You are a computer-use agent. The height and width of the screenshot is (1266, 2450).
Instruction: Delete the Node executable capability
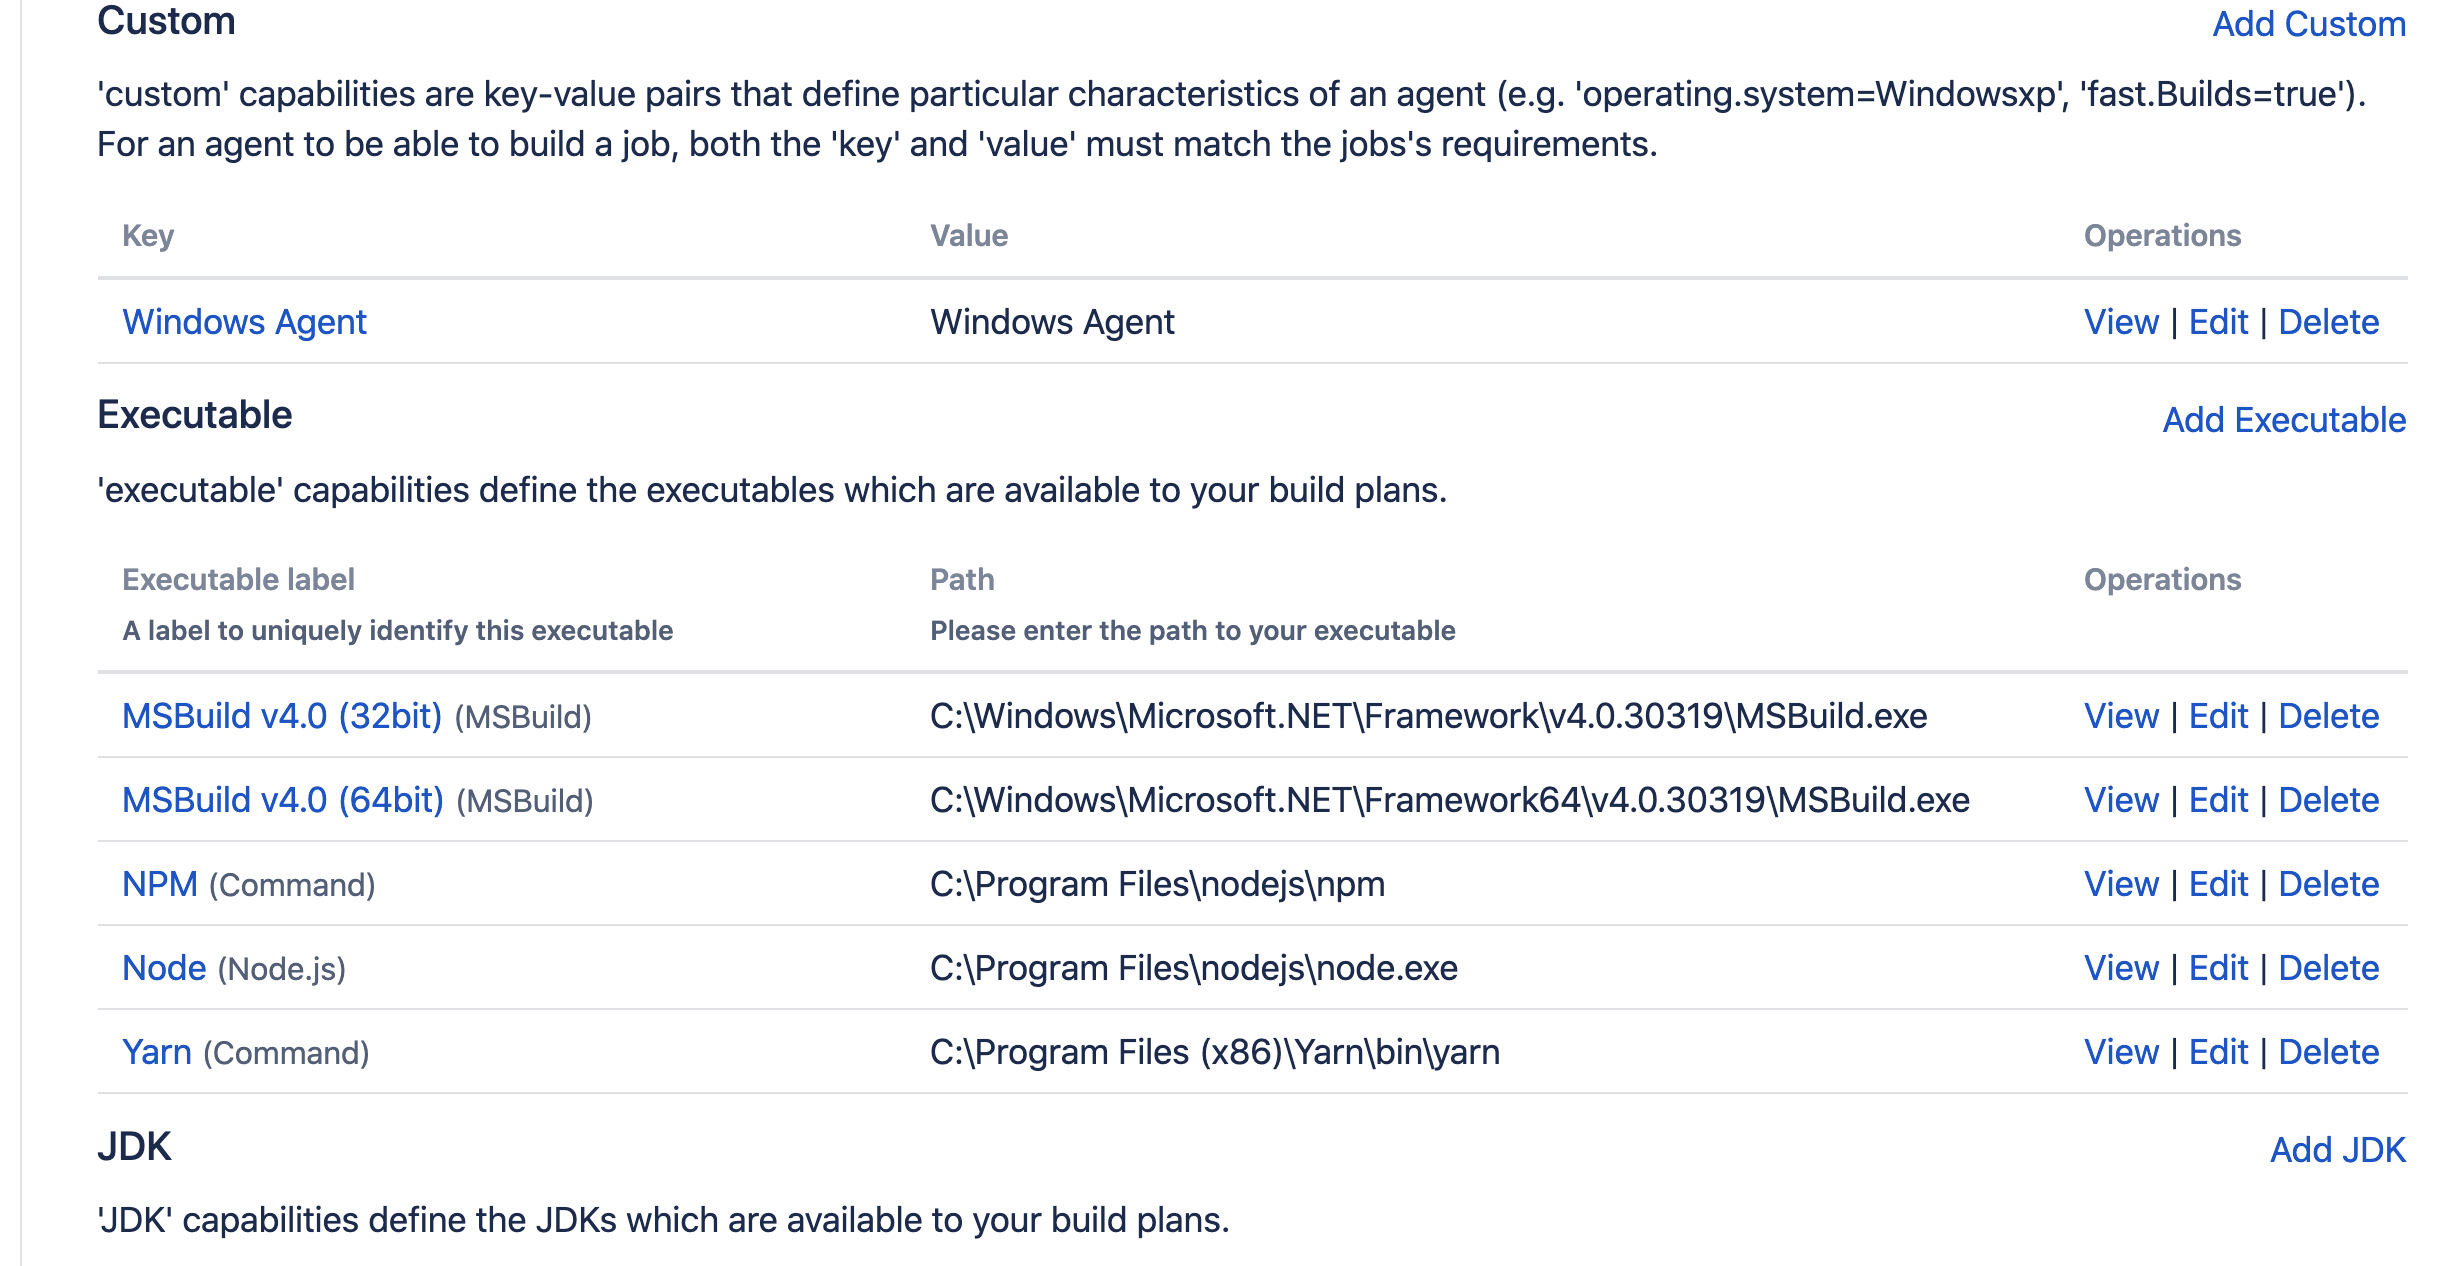point(2328,968)
